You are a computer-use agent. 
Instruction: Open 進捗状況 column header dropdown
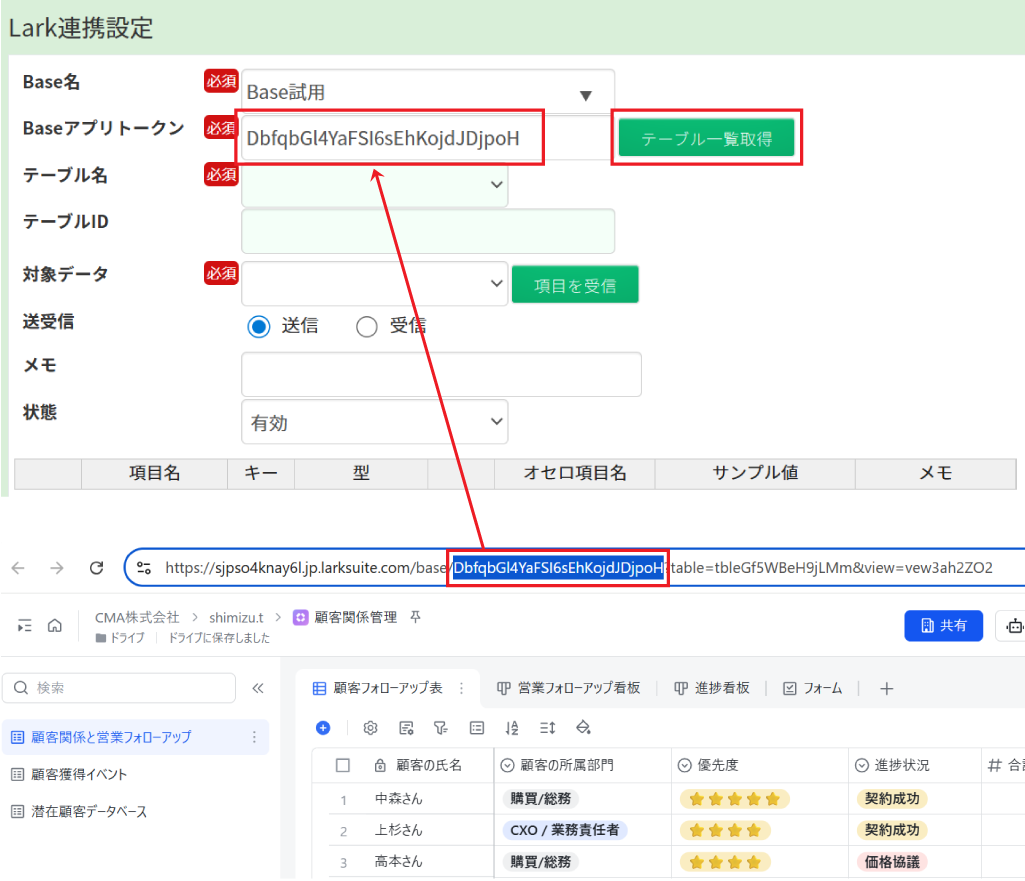click(862, 765)
